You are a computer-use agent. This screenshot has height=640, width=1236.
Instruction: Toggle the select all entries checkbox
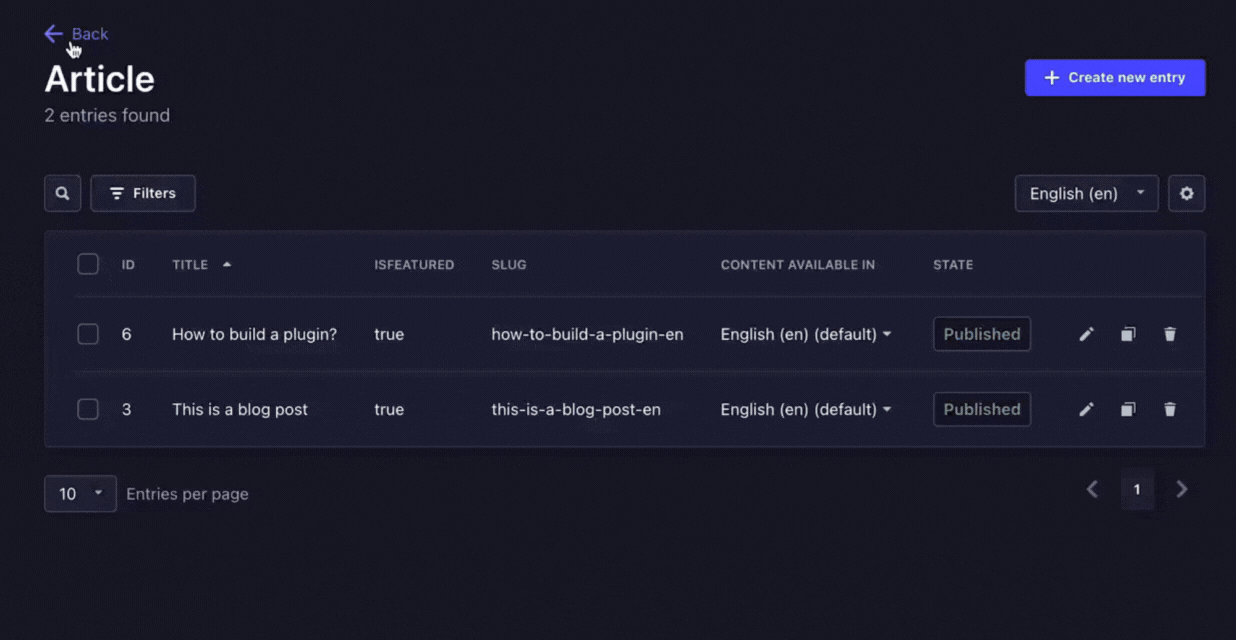click(88, 264)
